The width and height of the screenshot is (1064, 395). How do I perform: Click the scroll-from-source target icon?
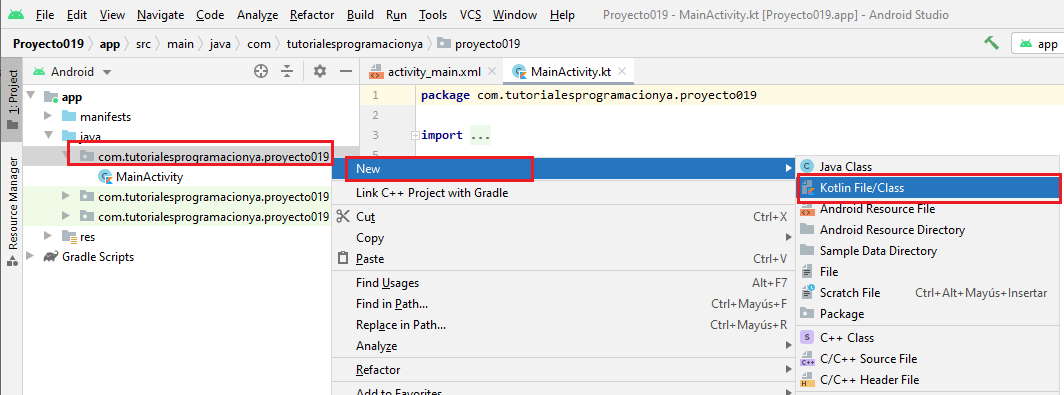261,71
